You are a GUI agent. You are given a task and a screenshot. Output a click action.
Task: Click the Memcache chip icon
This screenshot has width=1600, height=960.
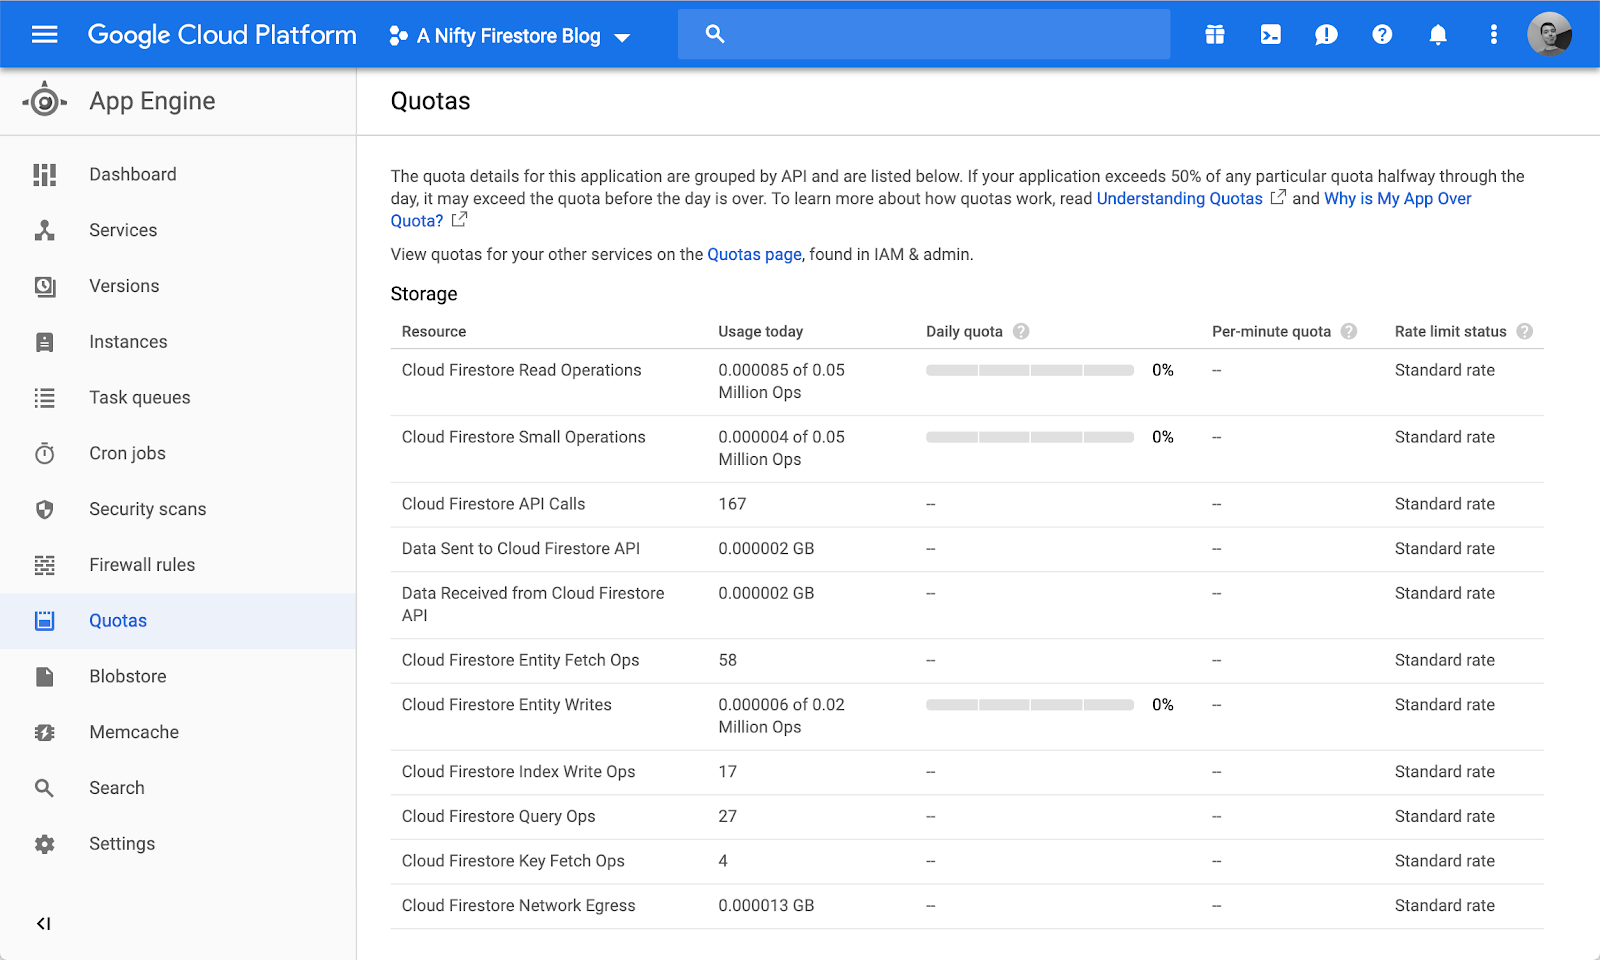pyautogui.click(x=44, y=733)
